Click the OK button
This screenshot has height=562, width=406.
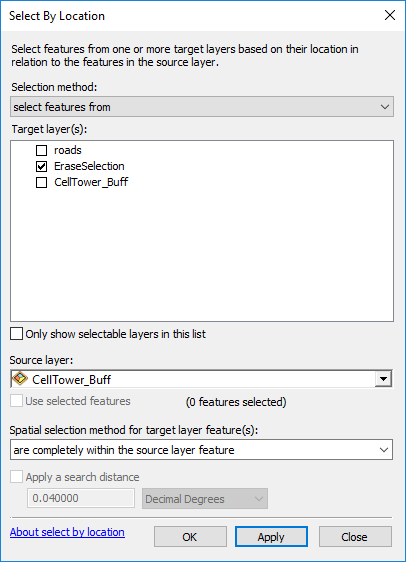tap(190, 537)
